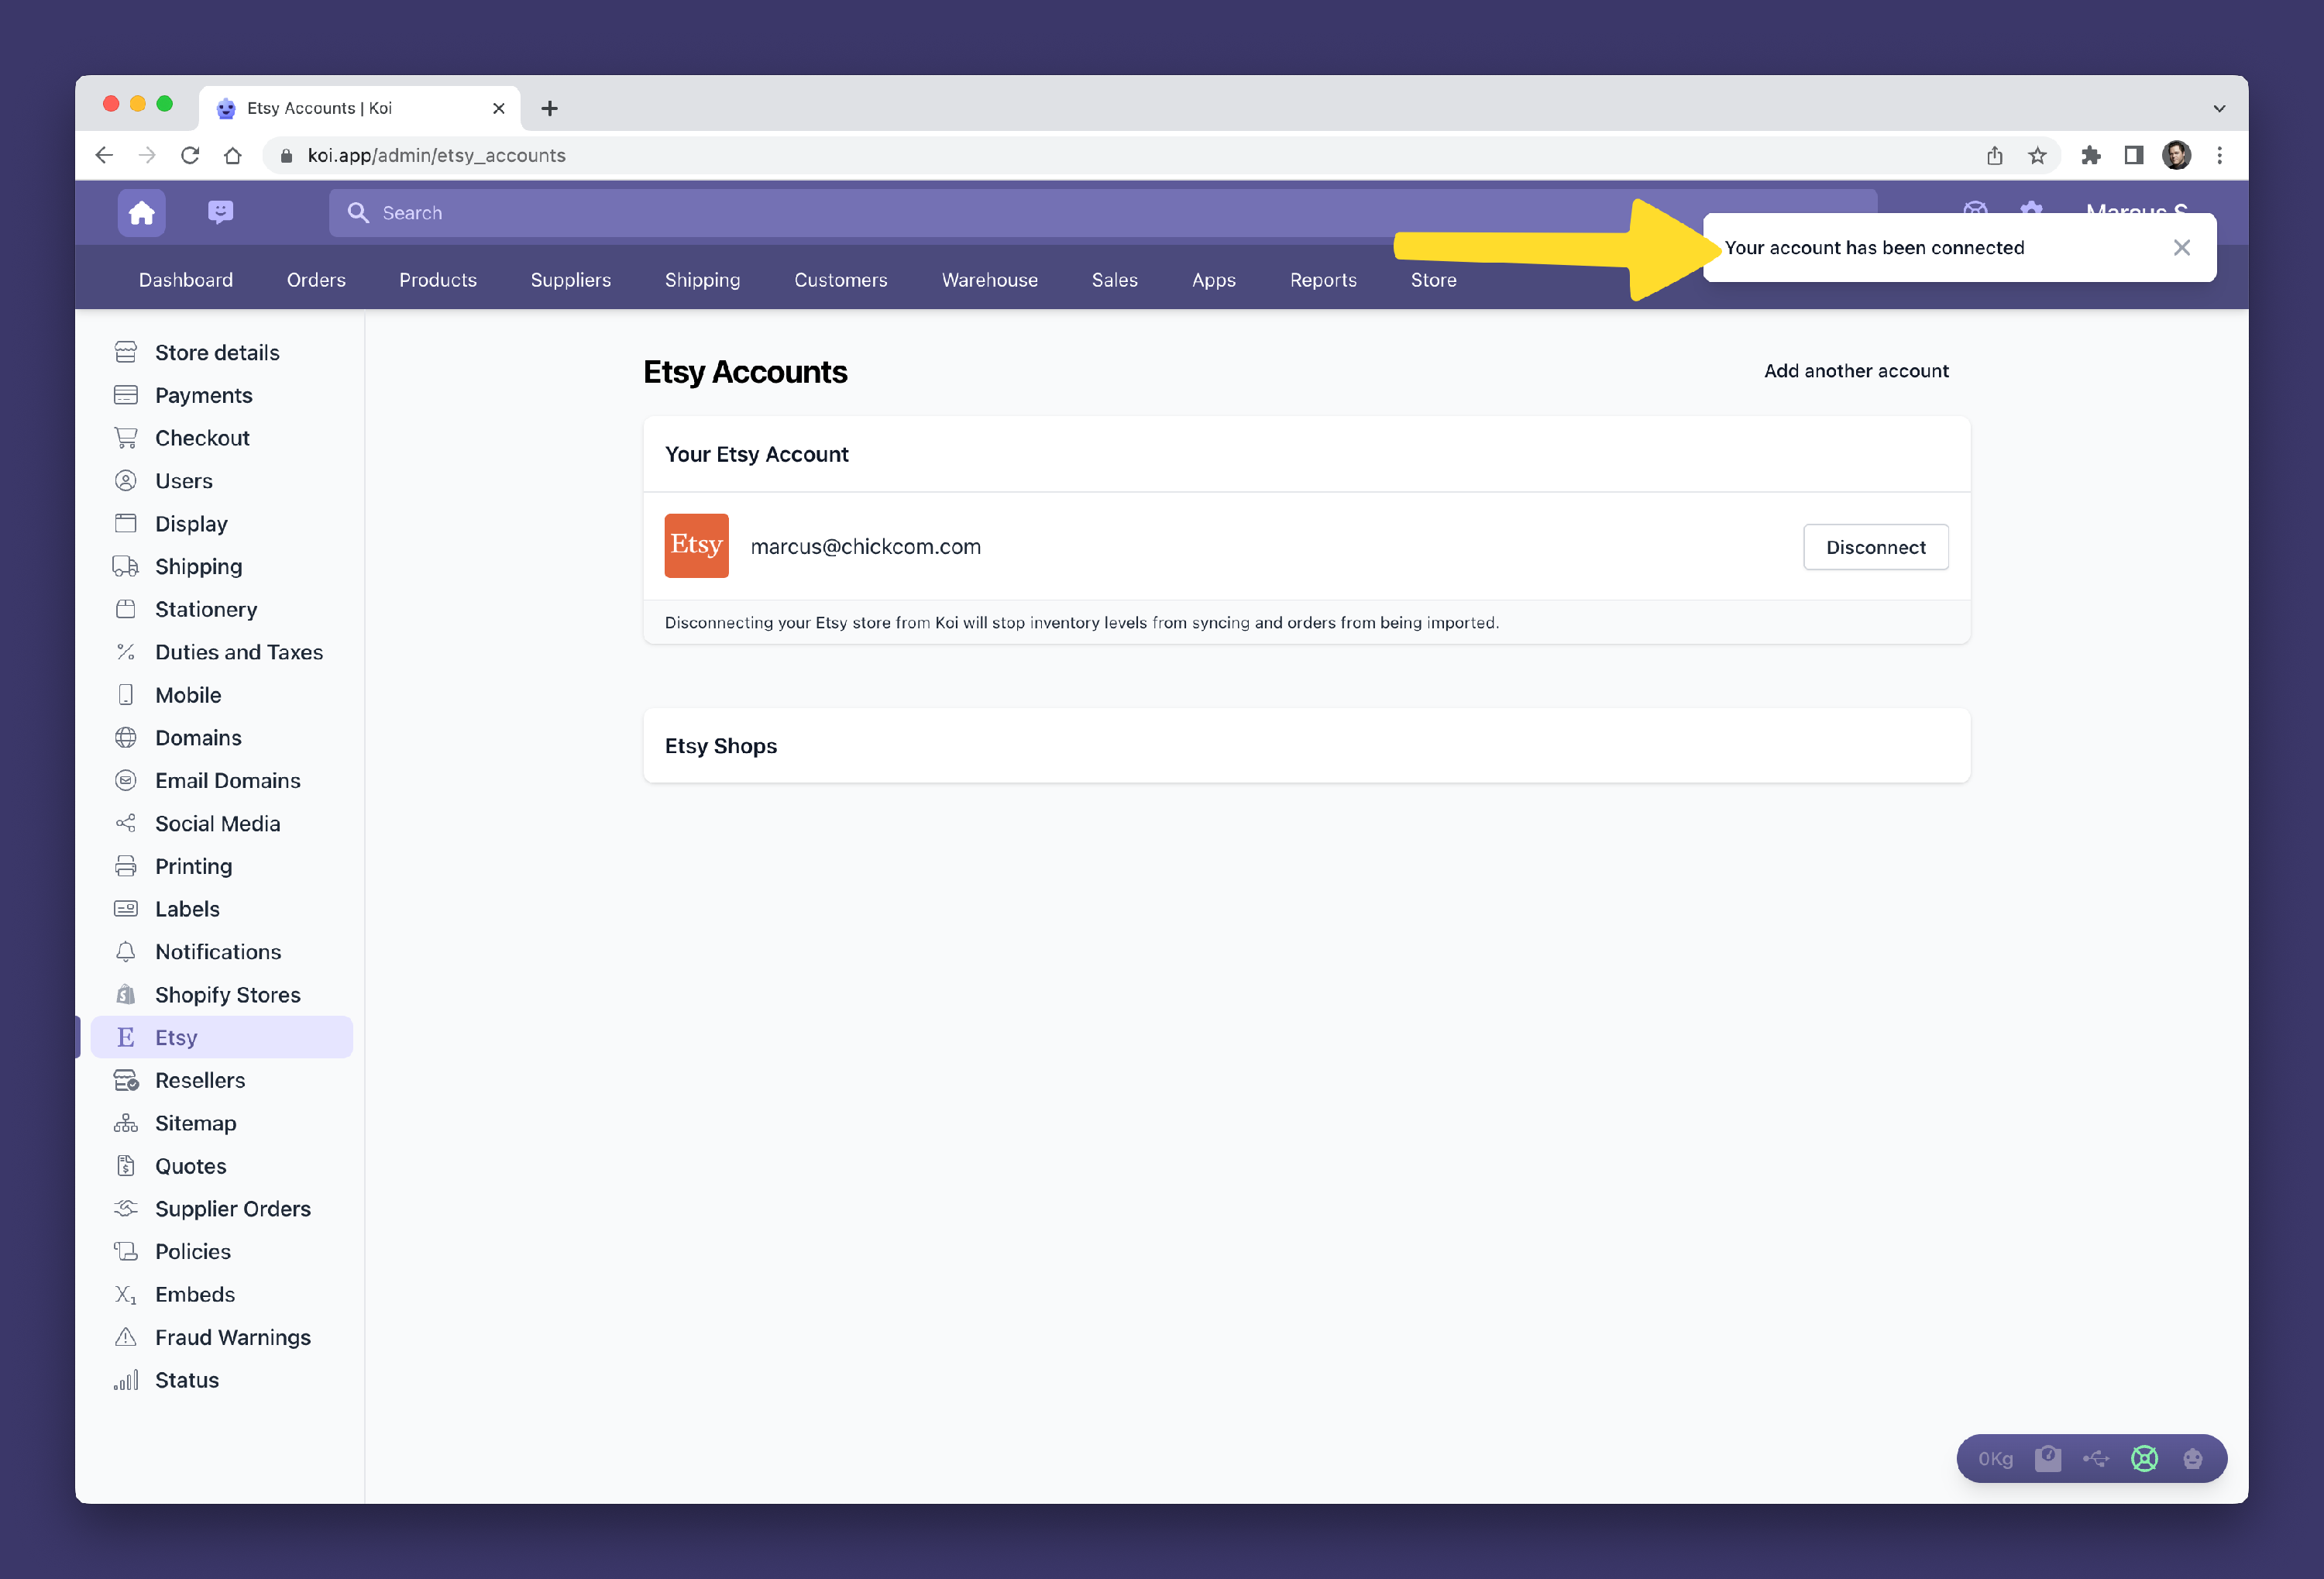Open Fraud Warnings in sidebar
The image size is (2324, 1579).
tap(232, 1337)
